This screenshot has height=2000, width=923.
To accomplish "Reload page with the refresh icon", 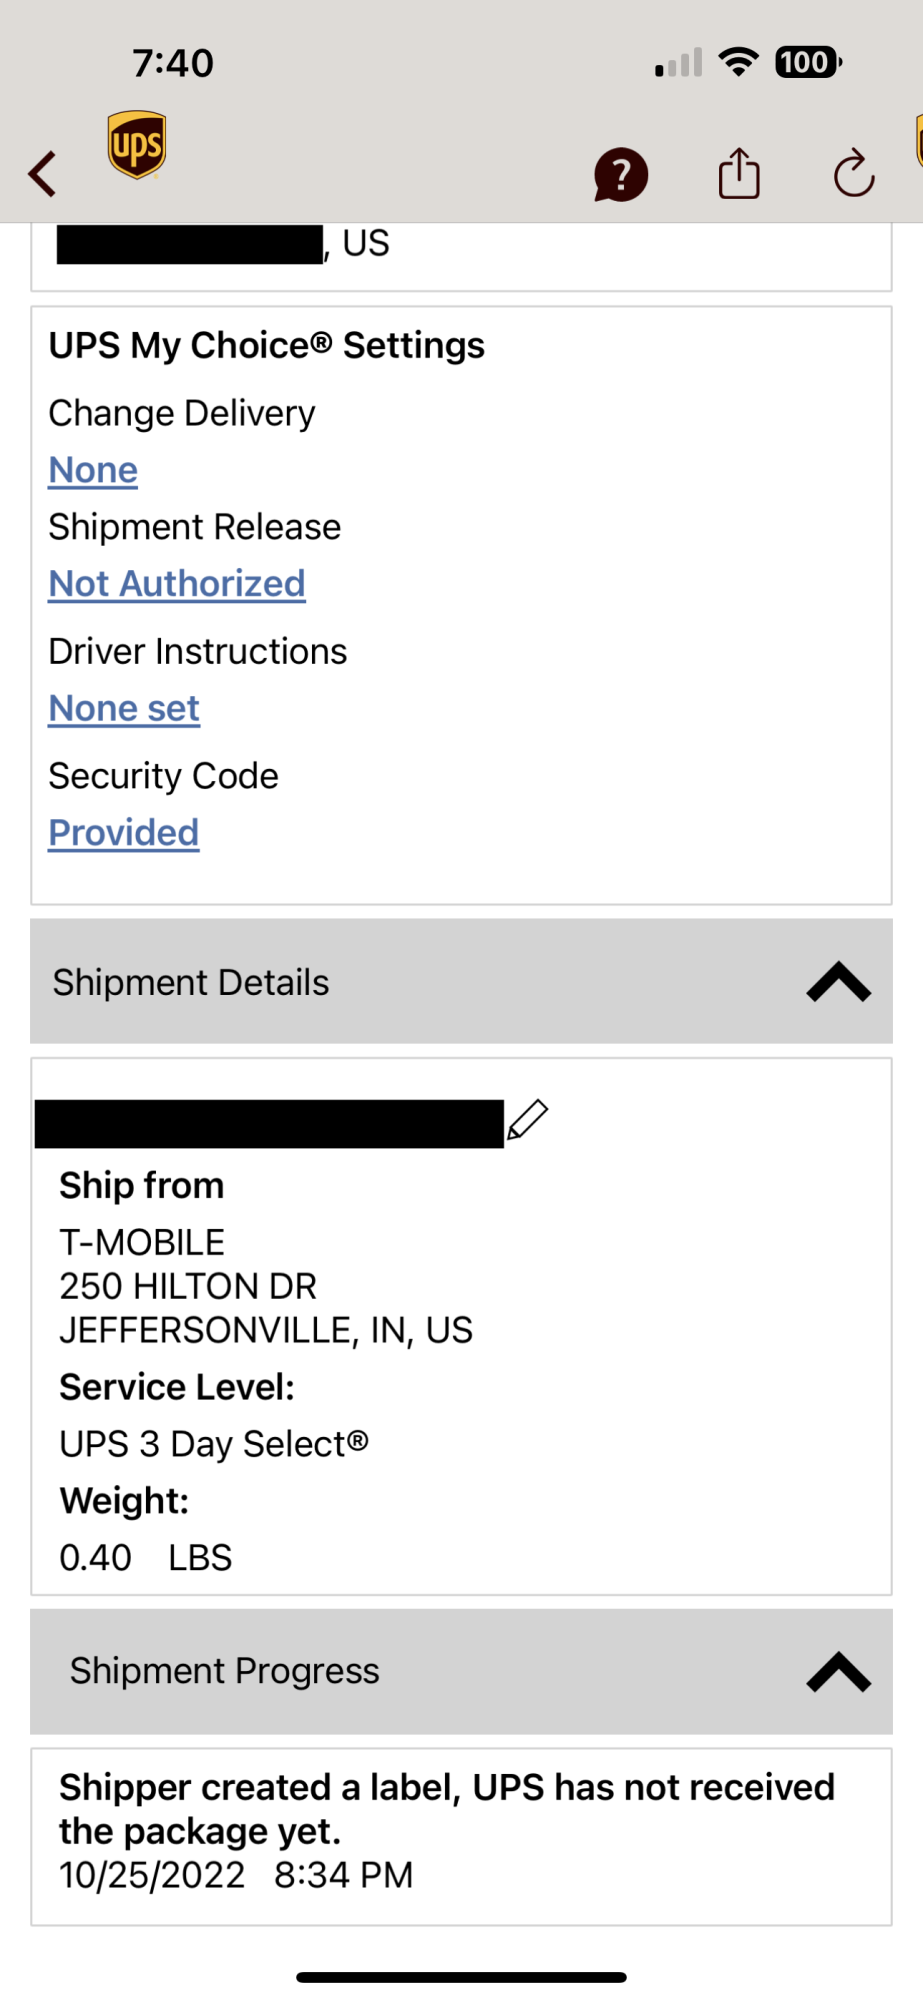I will (854, 173).
